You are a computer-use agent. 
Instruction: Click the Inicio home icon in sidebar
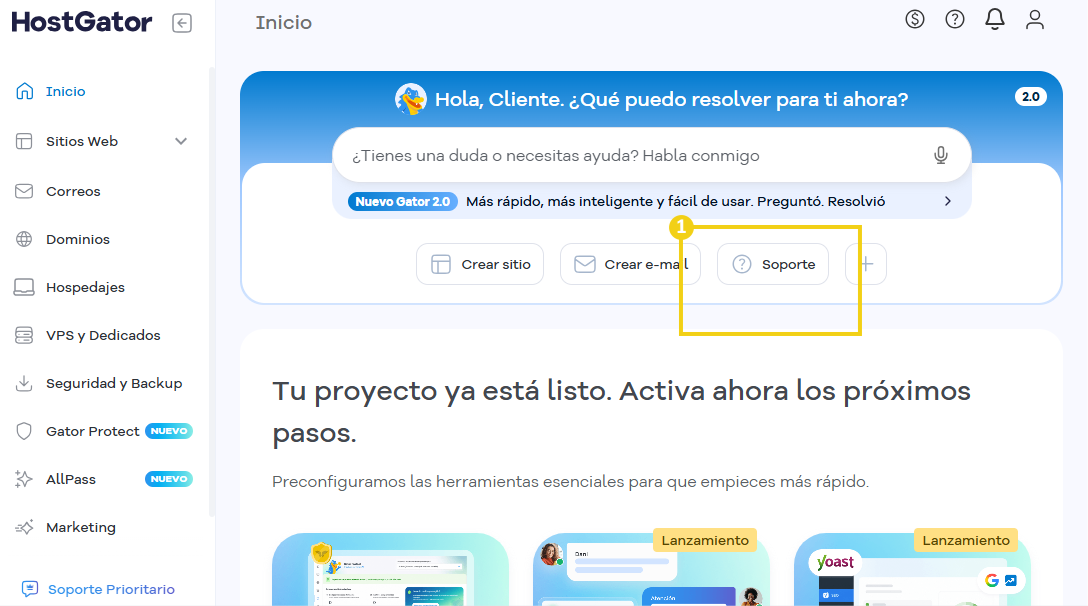[x=24, y=92]
